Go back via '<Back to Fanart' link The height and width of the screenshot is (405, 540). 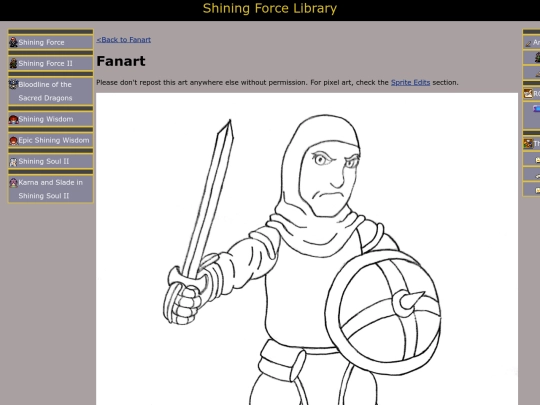(124, 40)
